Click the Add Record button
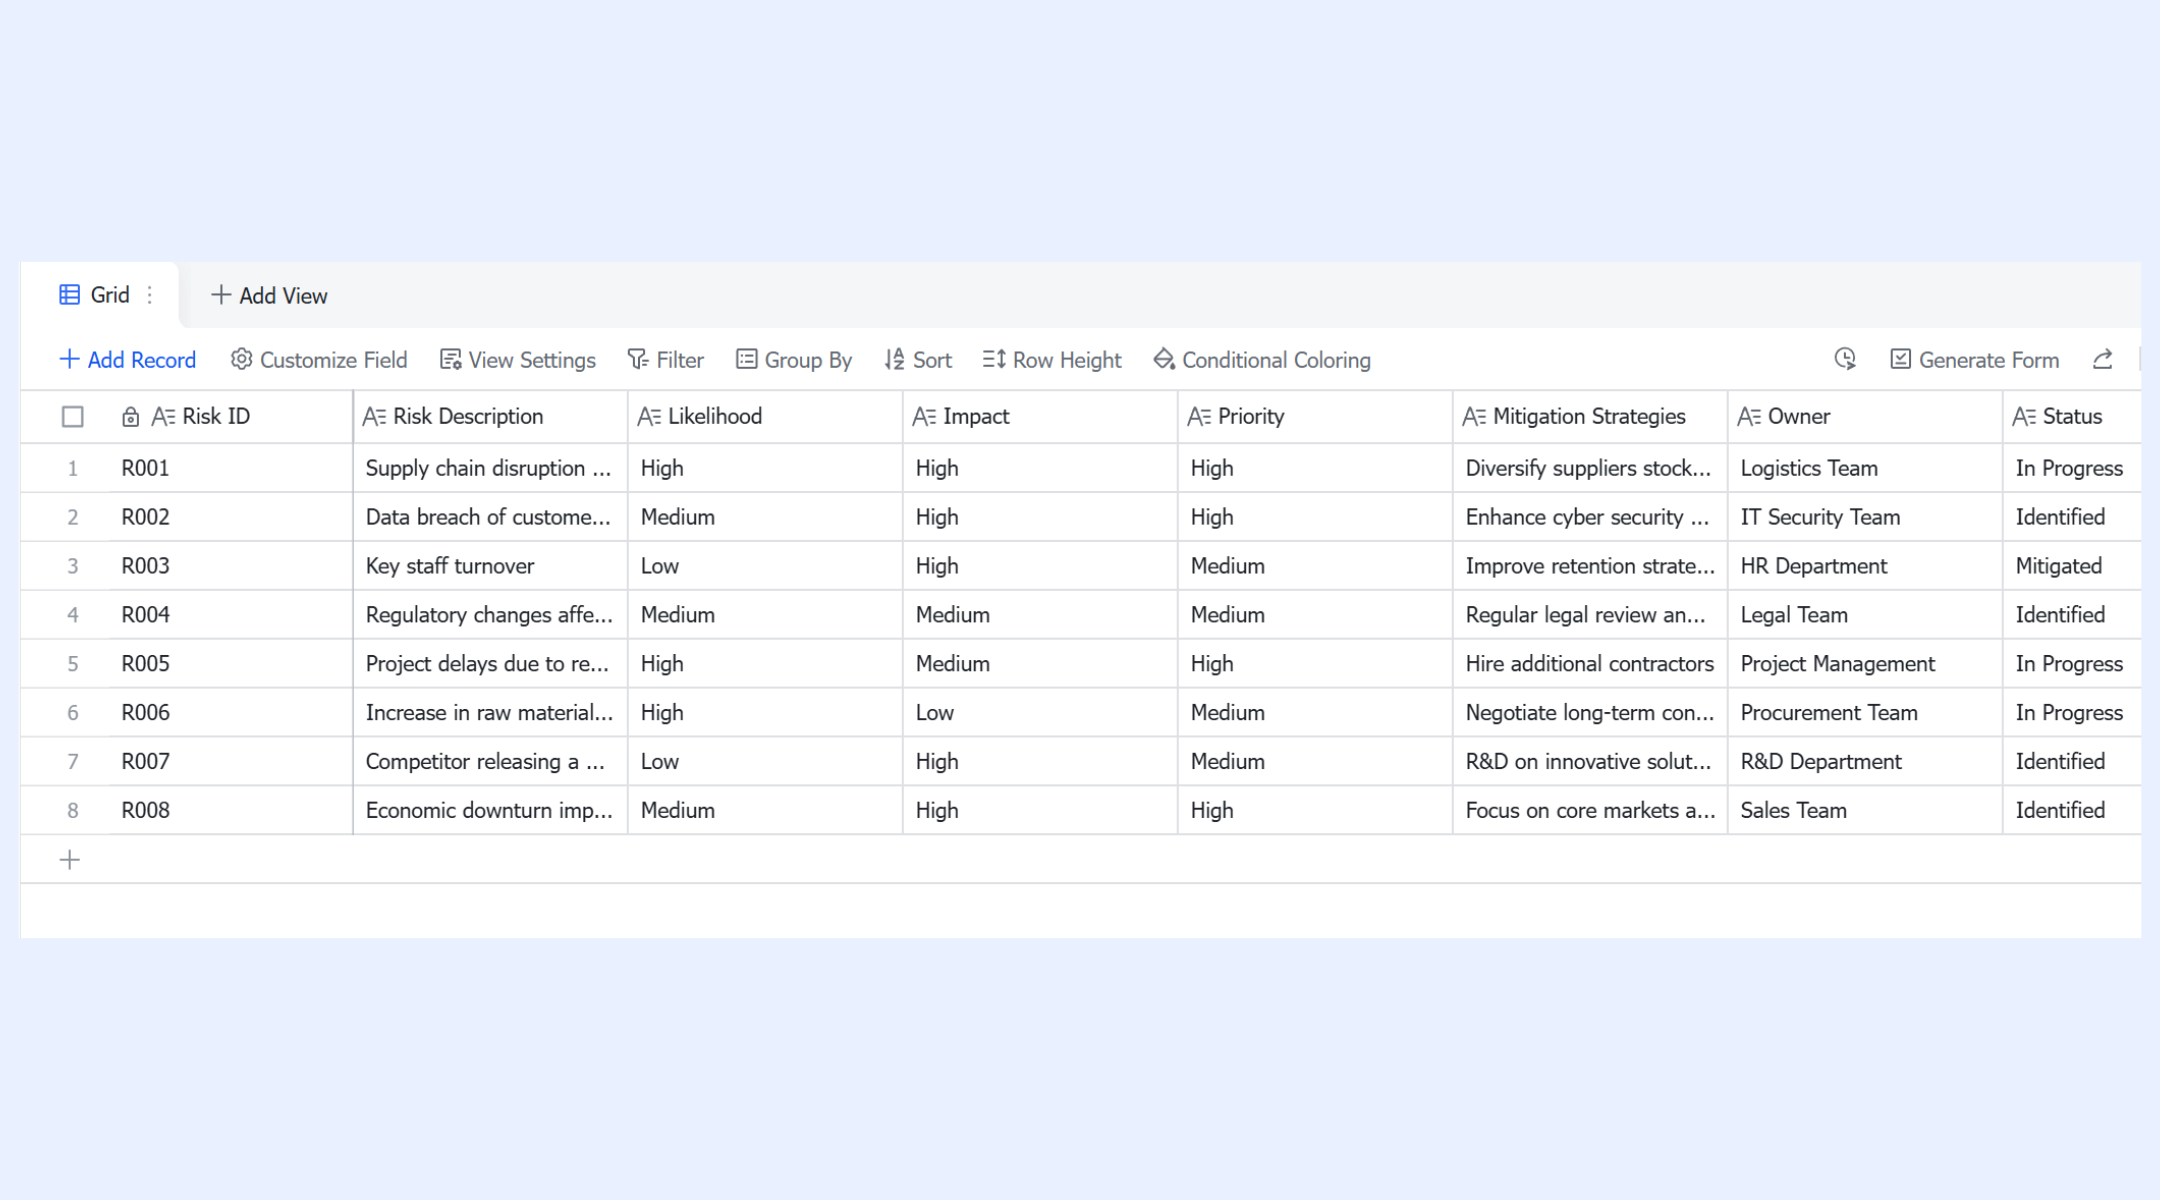2160x1200 pixels. pos(128,360)
